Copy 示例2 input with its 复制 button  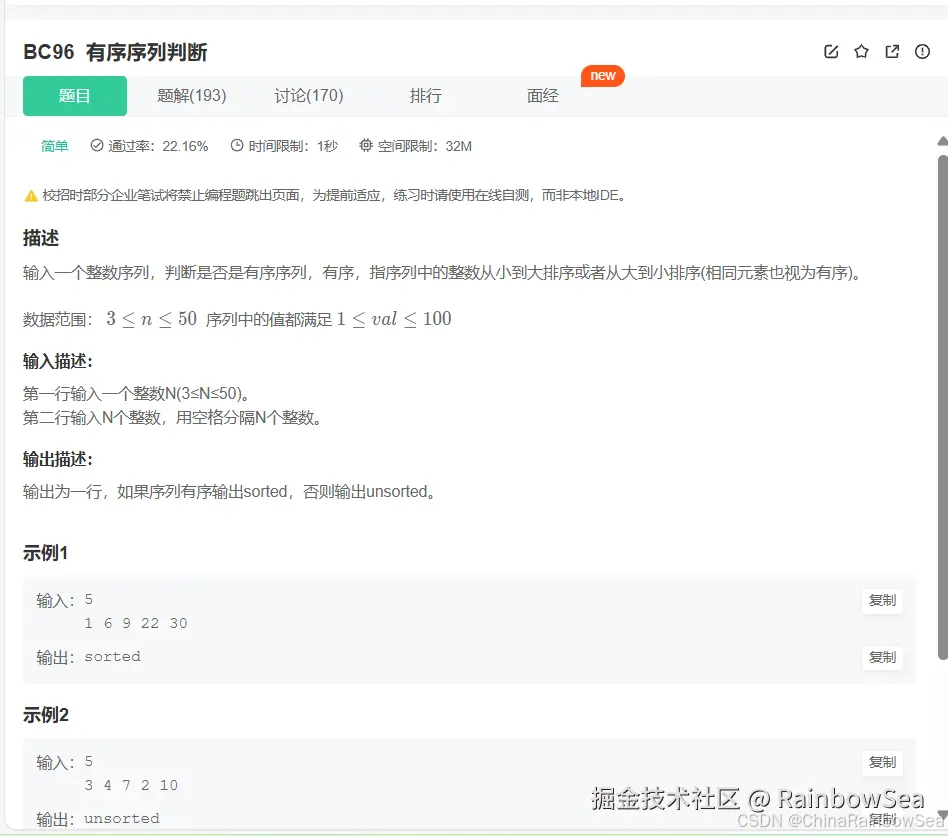coord(882,763)
